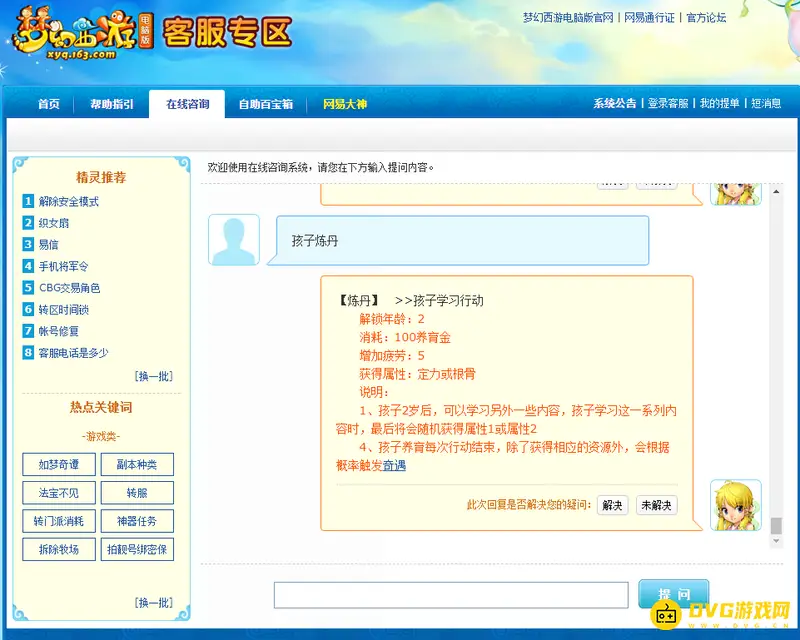800x640 pixels.
Task: Click the 获得属性：定力或根骨 line
Action: pyautogui.click(x=417, y=374)
